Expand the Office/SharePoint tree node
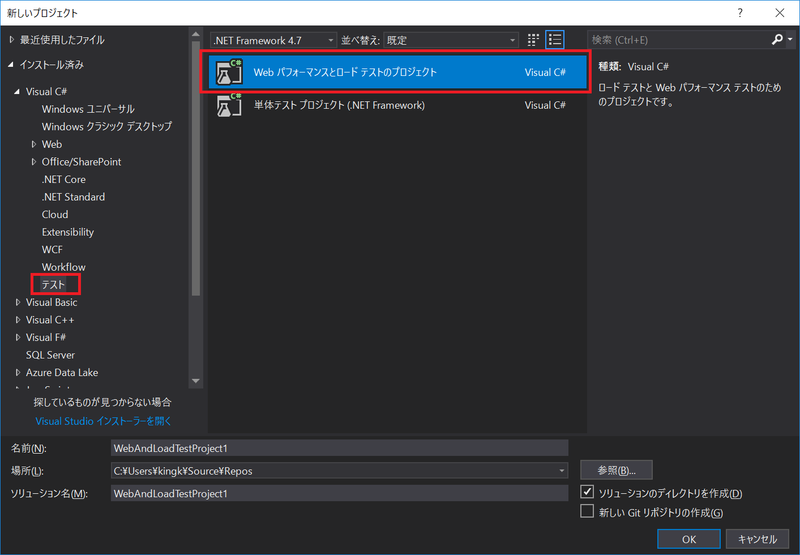This screenshot has height=555, width=800. click(34, 162)
